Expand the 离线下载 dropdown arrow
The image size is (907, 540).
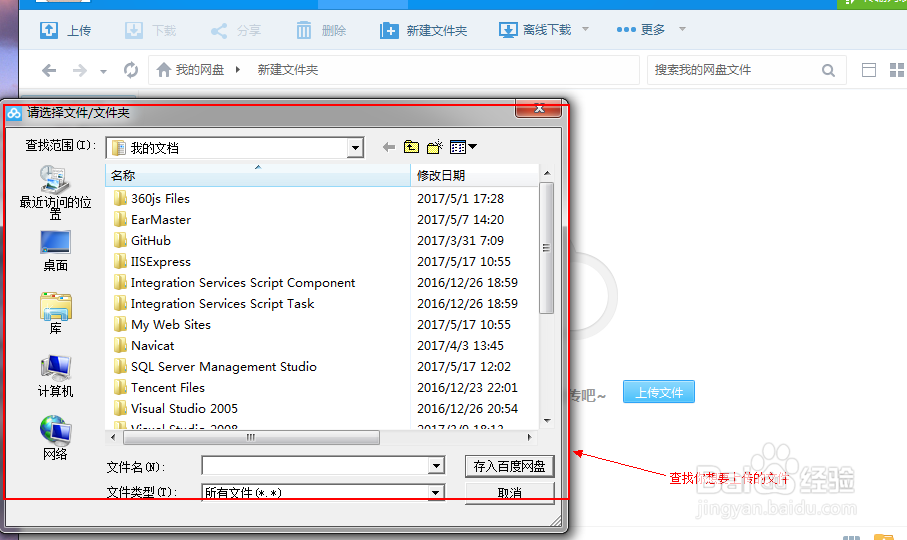click(585, 28)
